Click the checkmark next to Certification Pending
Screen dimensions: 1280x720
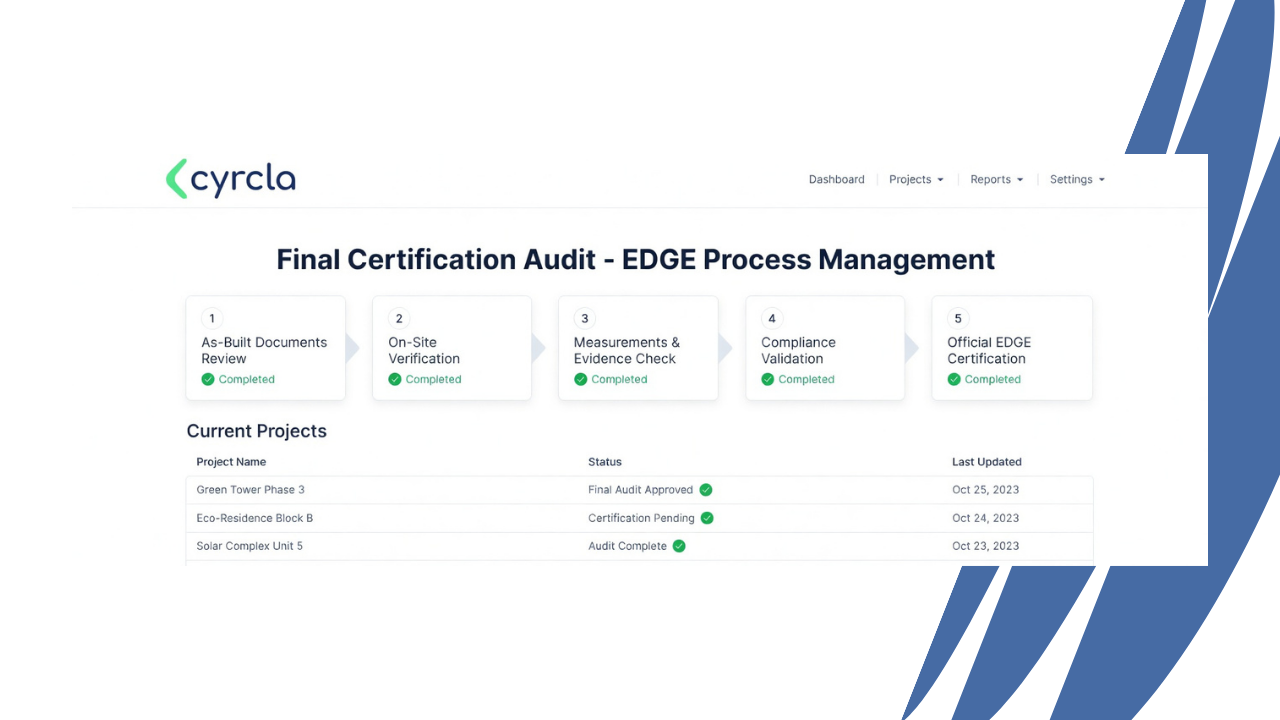[x=707, y=518]
